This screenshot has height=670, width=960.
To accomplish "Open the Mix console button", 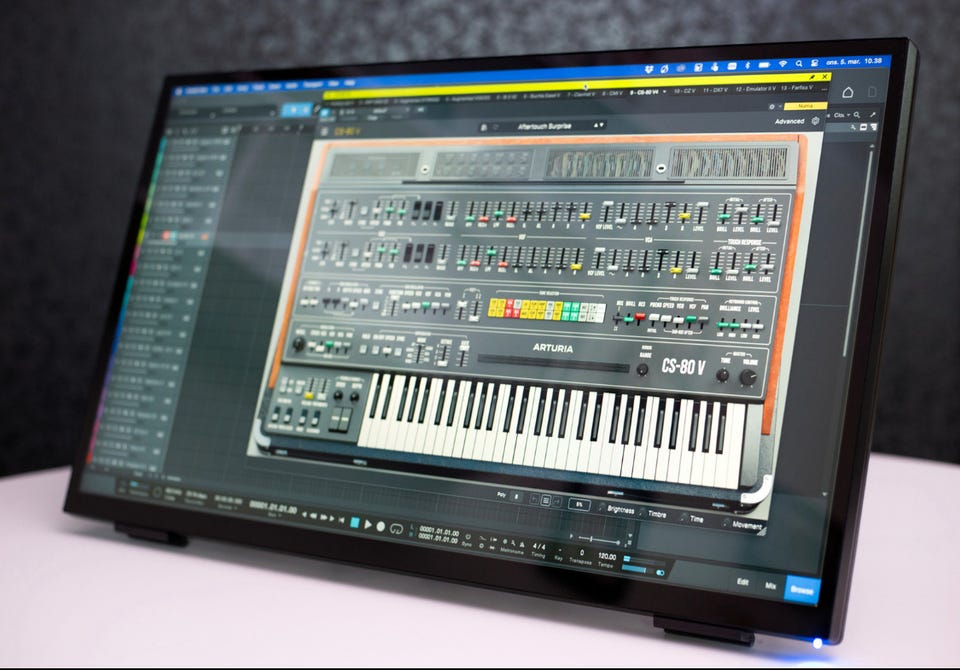I will coord(770,586).
